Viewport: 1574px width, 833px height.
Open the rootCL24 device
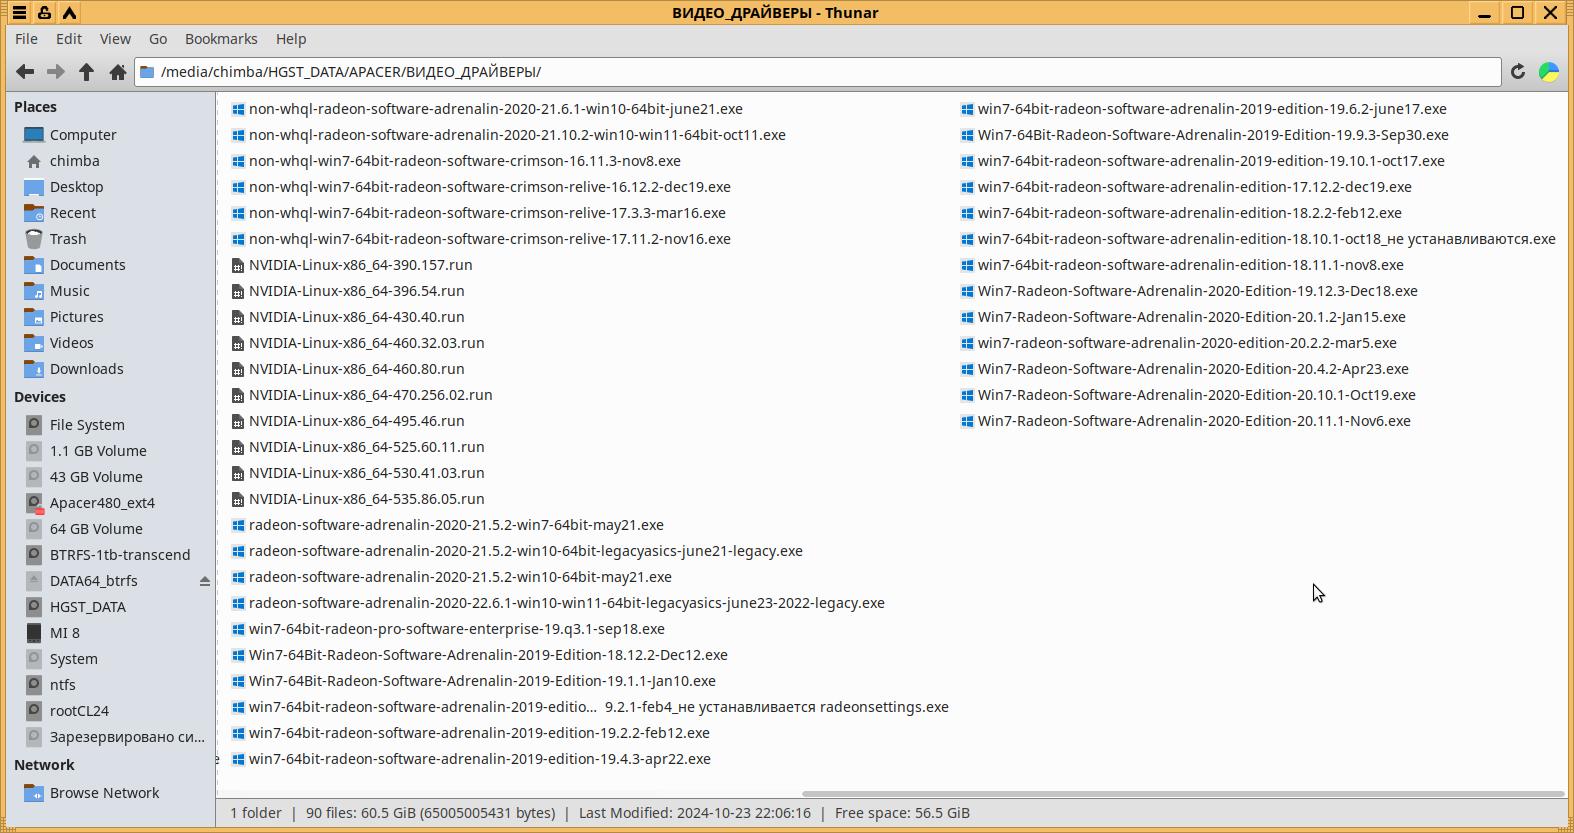(79, 711)
